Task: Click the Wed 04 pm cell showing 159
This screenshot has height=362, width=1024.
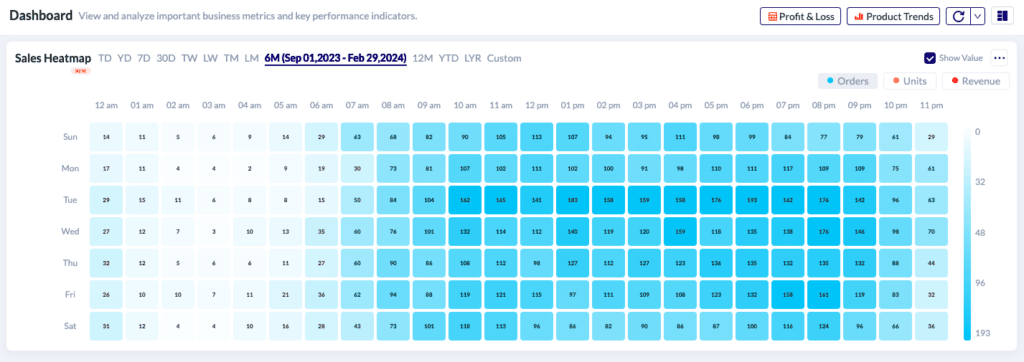Action: click(x=681, y=231)
